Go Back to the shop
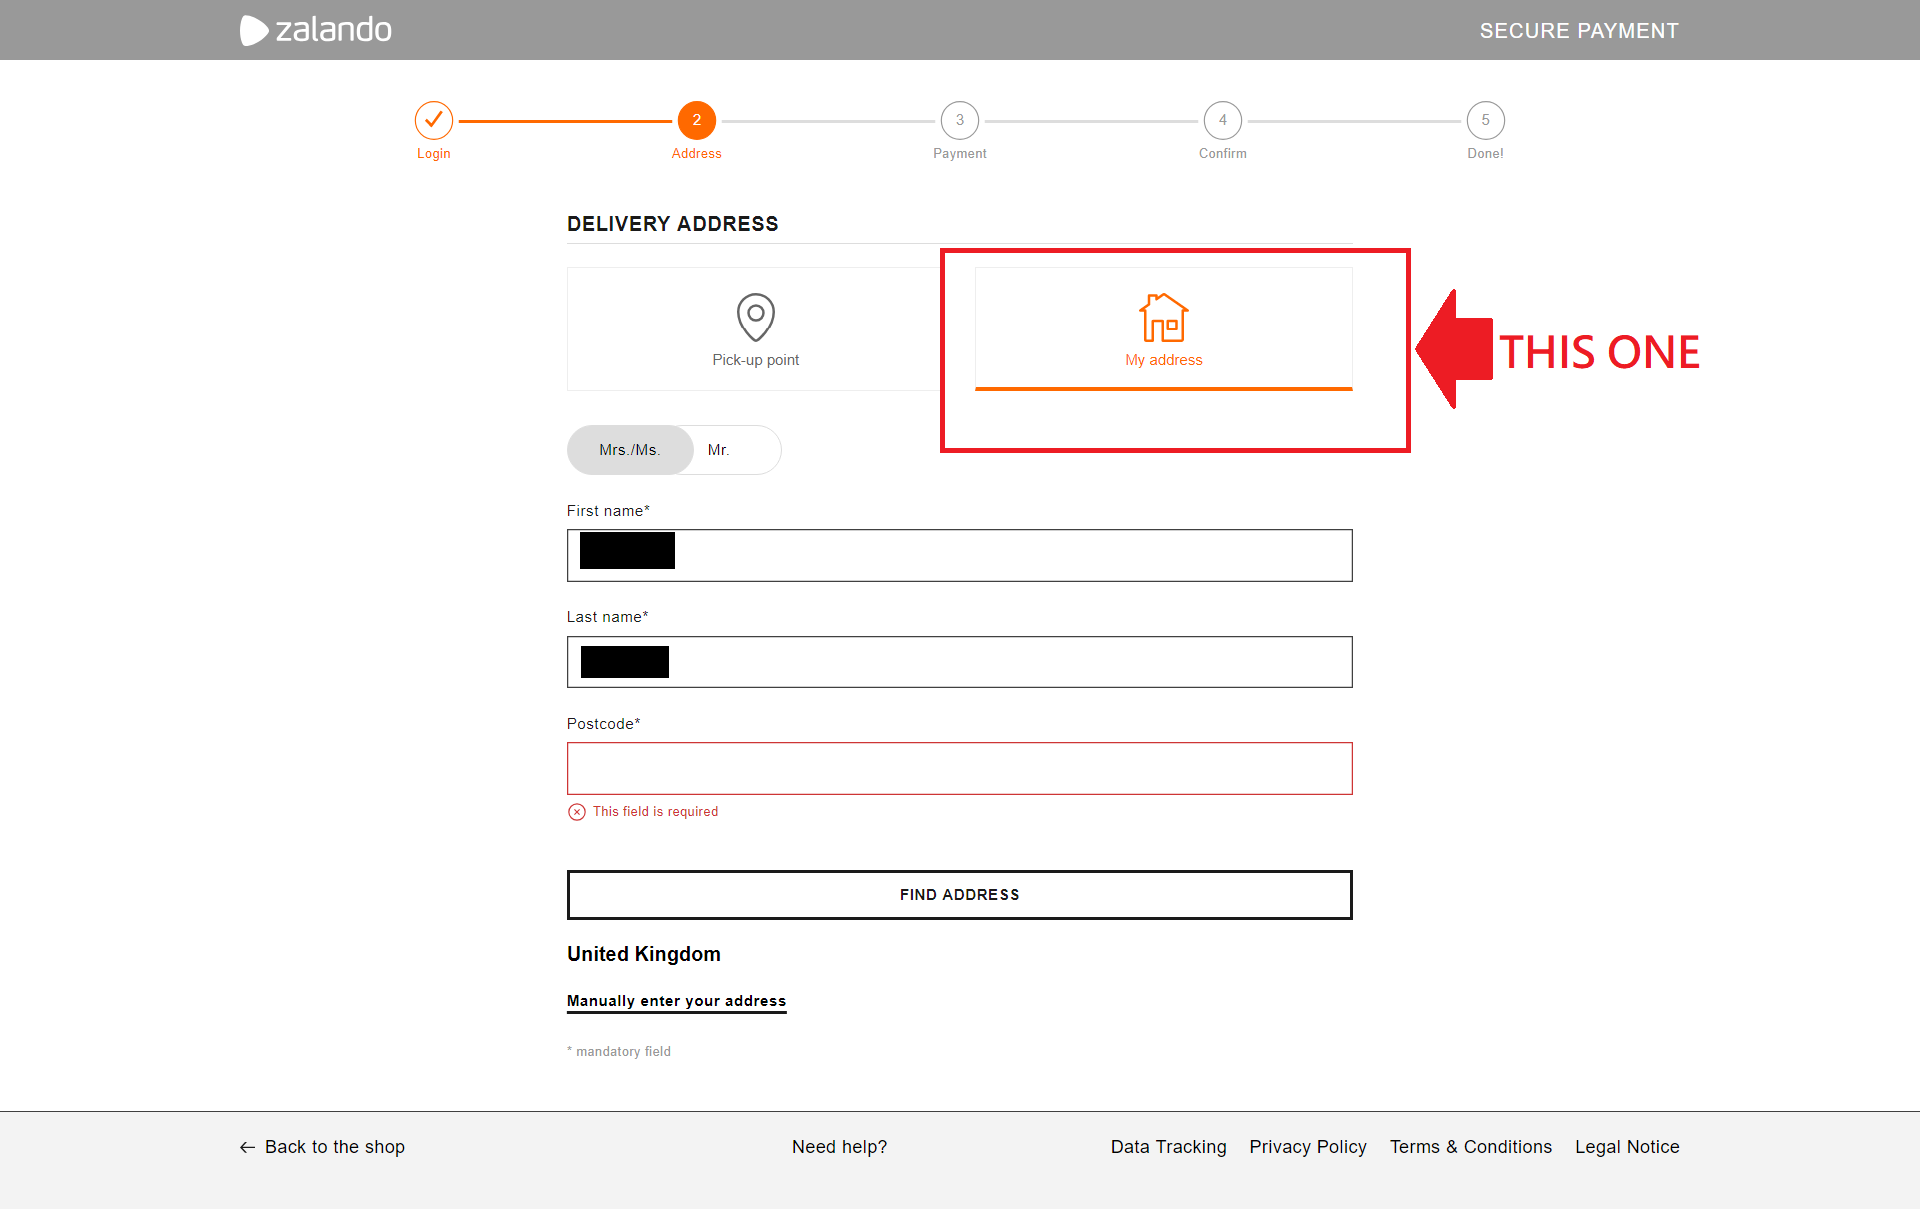Screen dimensions: 1920x1209 coord(323,1147)
